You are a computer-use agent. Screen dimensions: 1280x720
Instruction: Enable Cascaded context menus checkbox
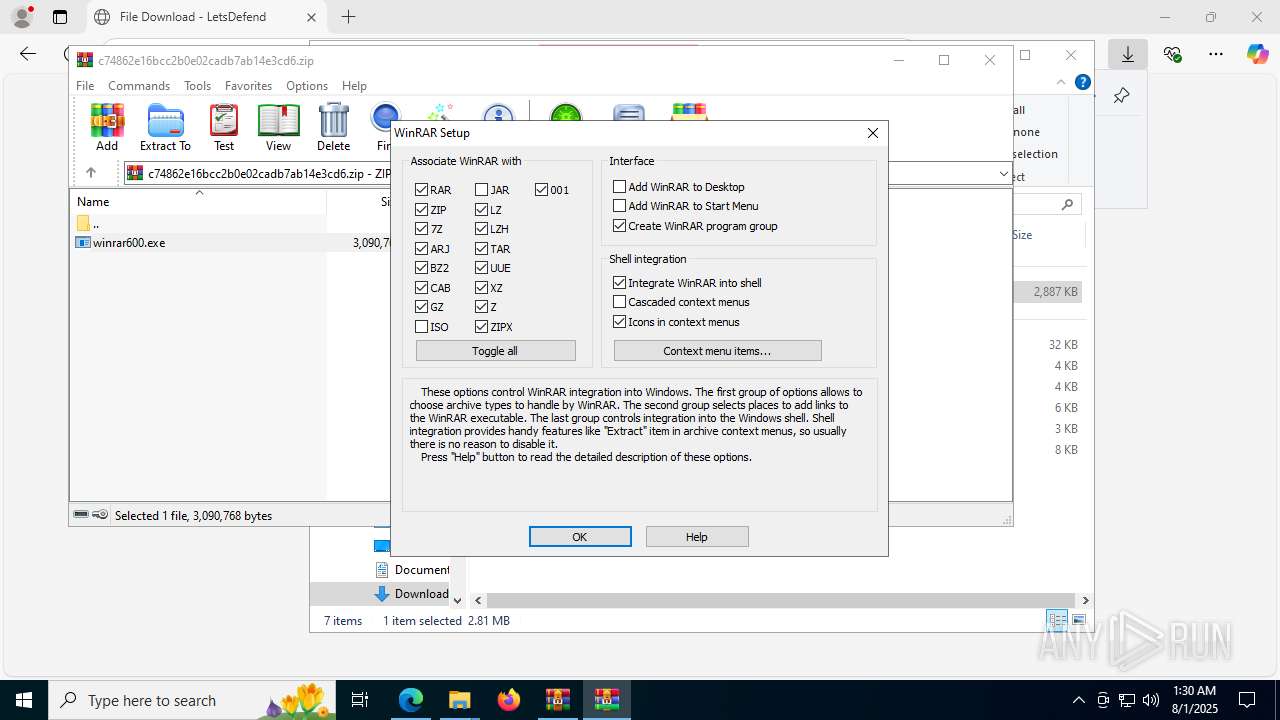[x=619, y=302]
